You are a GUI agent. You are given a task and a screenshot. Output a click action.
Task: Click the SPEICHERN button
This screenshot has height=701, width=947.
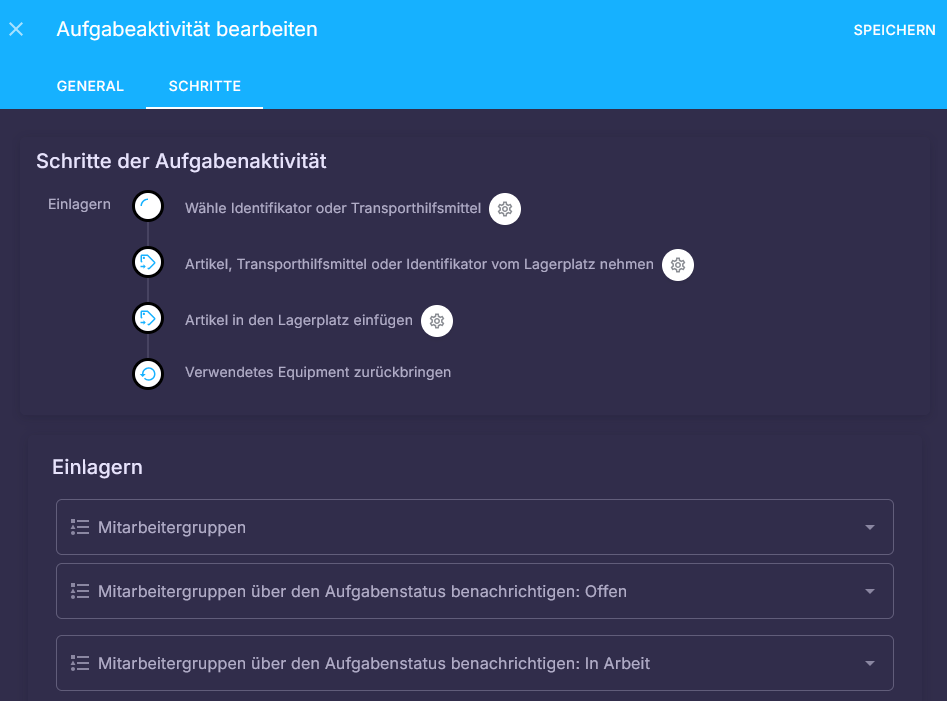click(x=894, y=29)
